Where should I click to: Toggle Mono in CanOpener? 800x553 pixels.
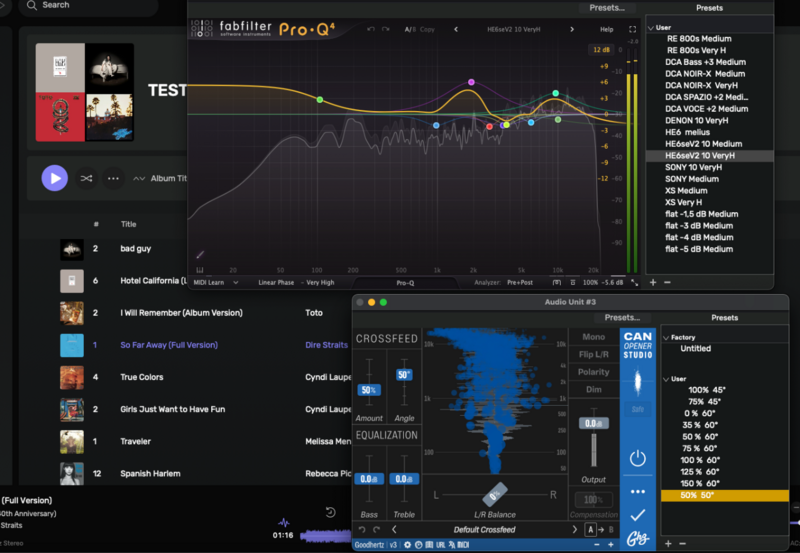(x=593, y=337)
